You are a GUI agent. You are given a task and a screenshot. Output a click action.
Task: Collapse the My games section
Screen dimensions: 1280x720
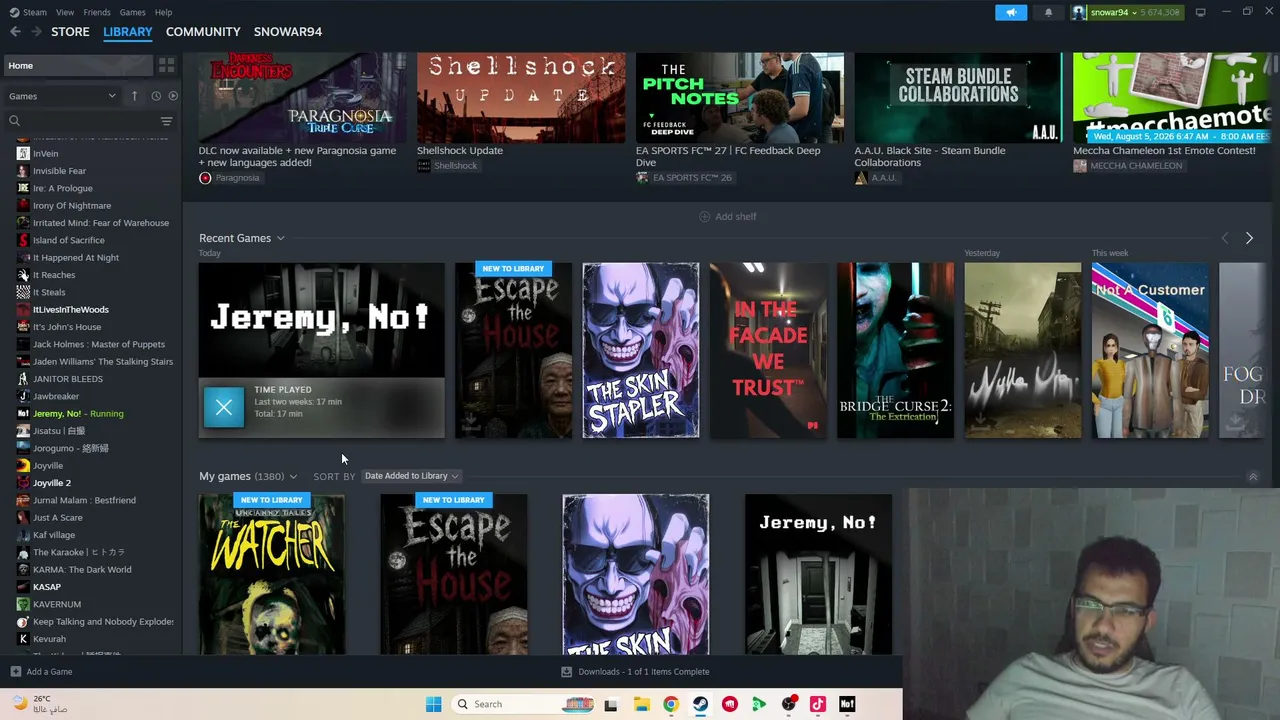(x=1252, y=477)
